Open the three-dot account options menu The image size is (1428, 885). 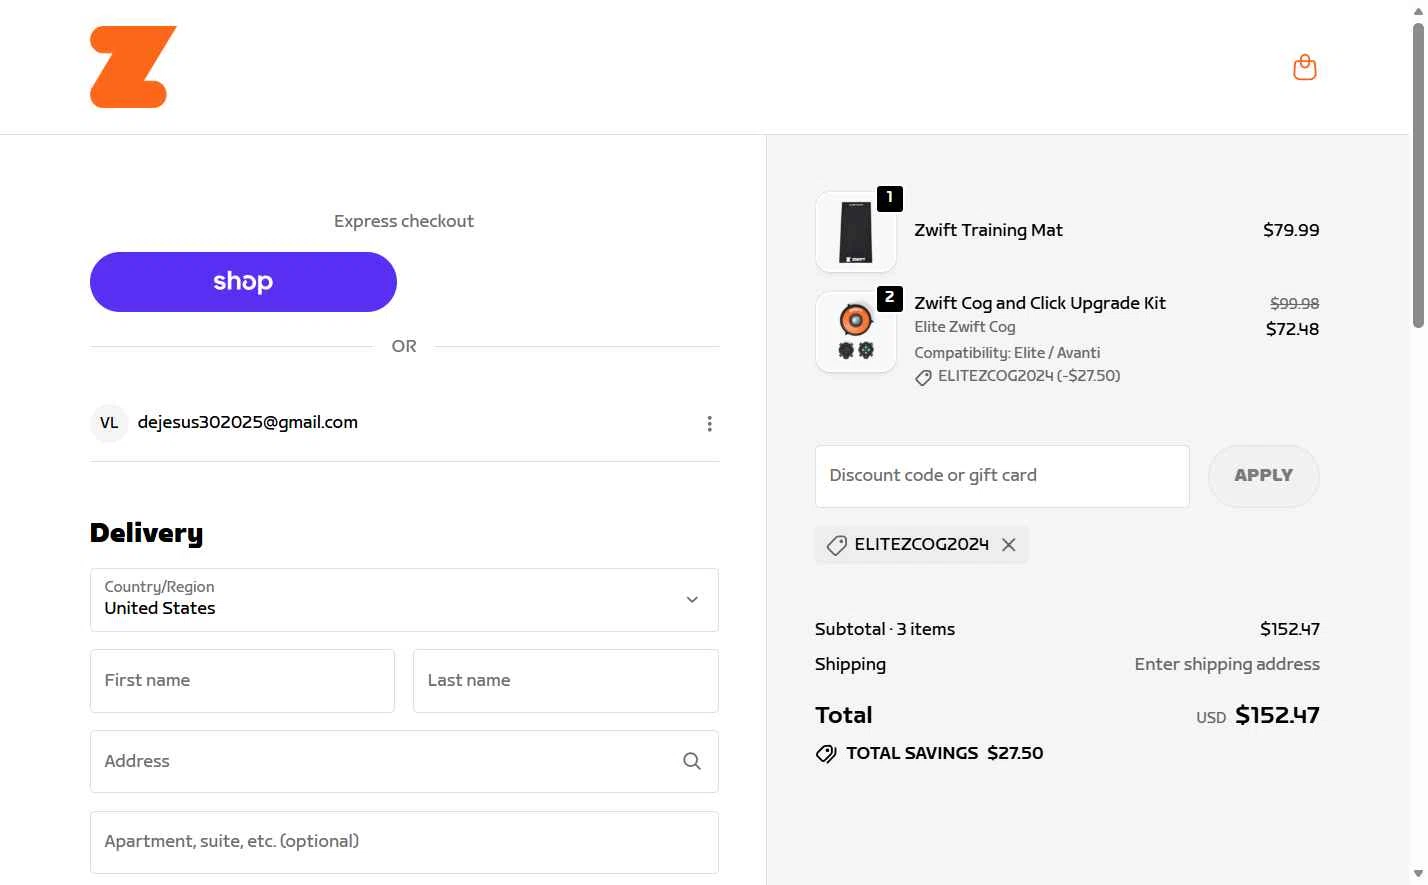pos(709,424)
